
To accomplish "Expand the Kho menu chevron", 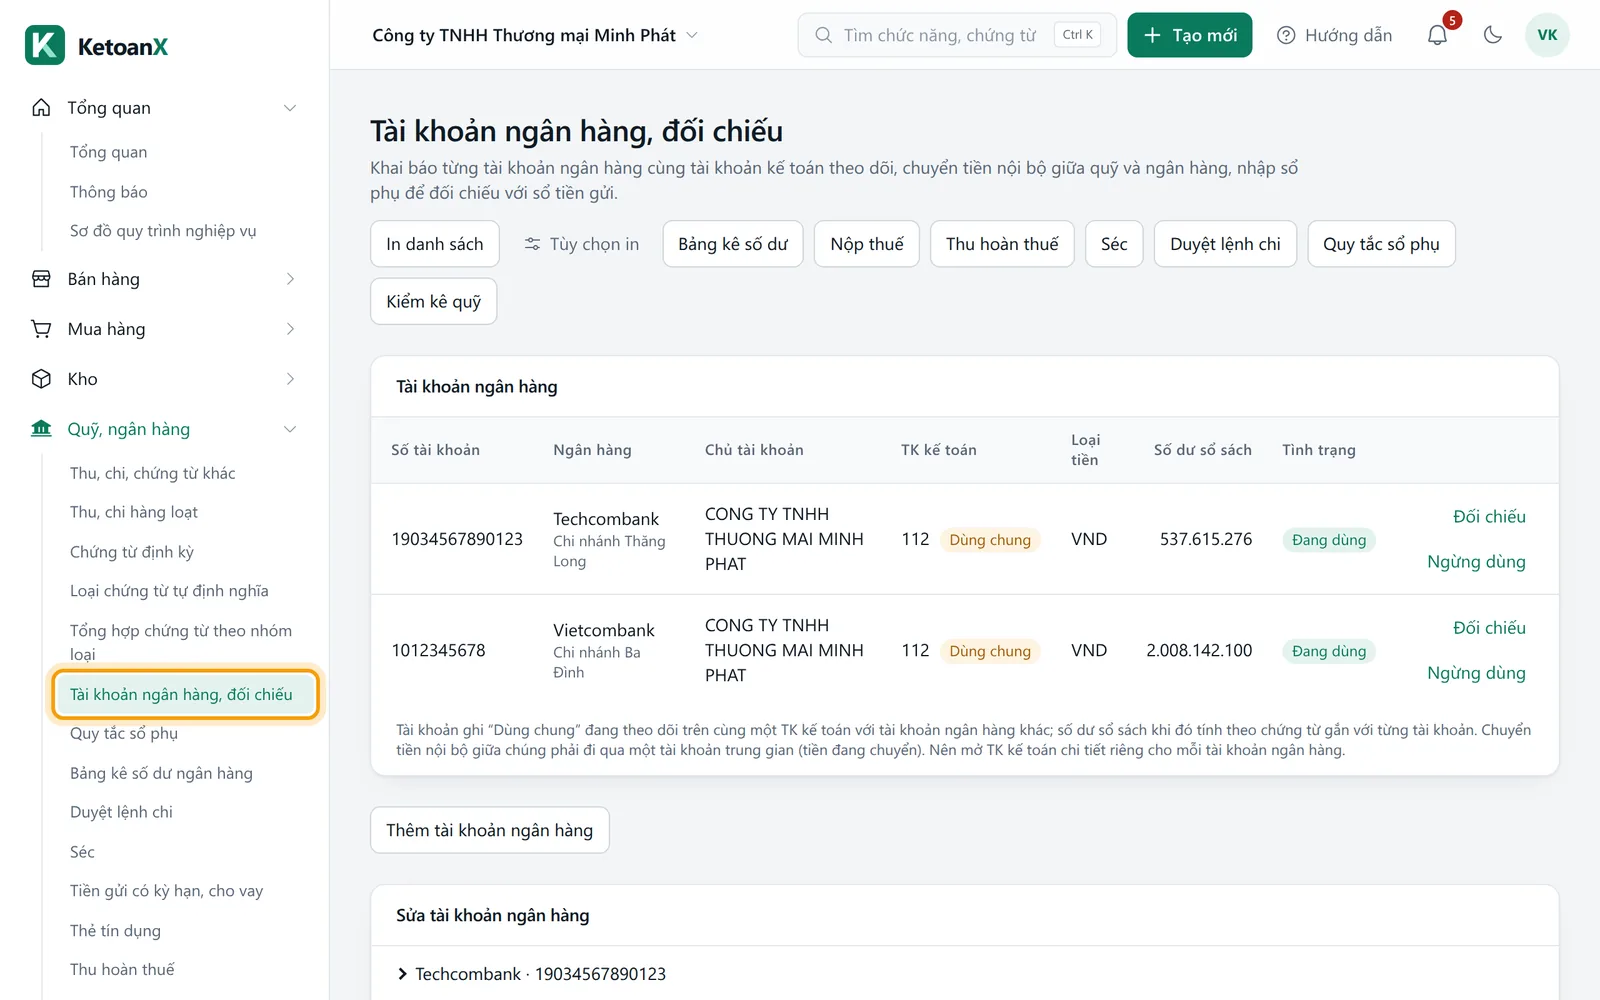I will (290, 379).
